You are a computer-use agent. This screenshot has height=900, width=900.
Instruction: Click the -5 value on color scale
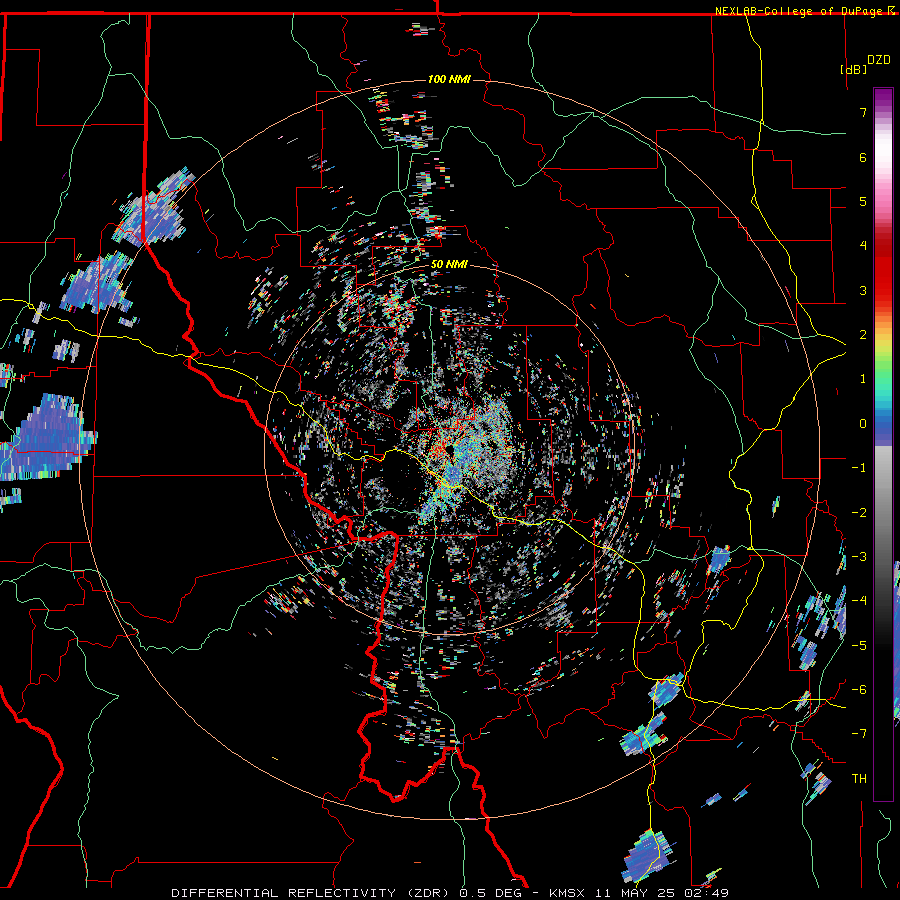tap(859, 646)
